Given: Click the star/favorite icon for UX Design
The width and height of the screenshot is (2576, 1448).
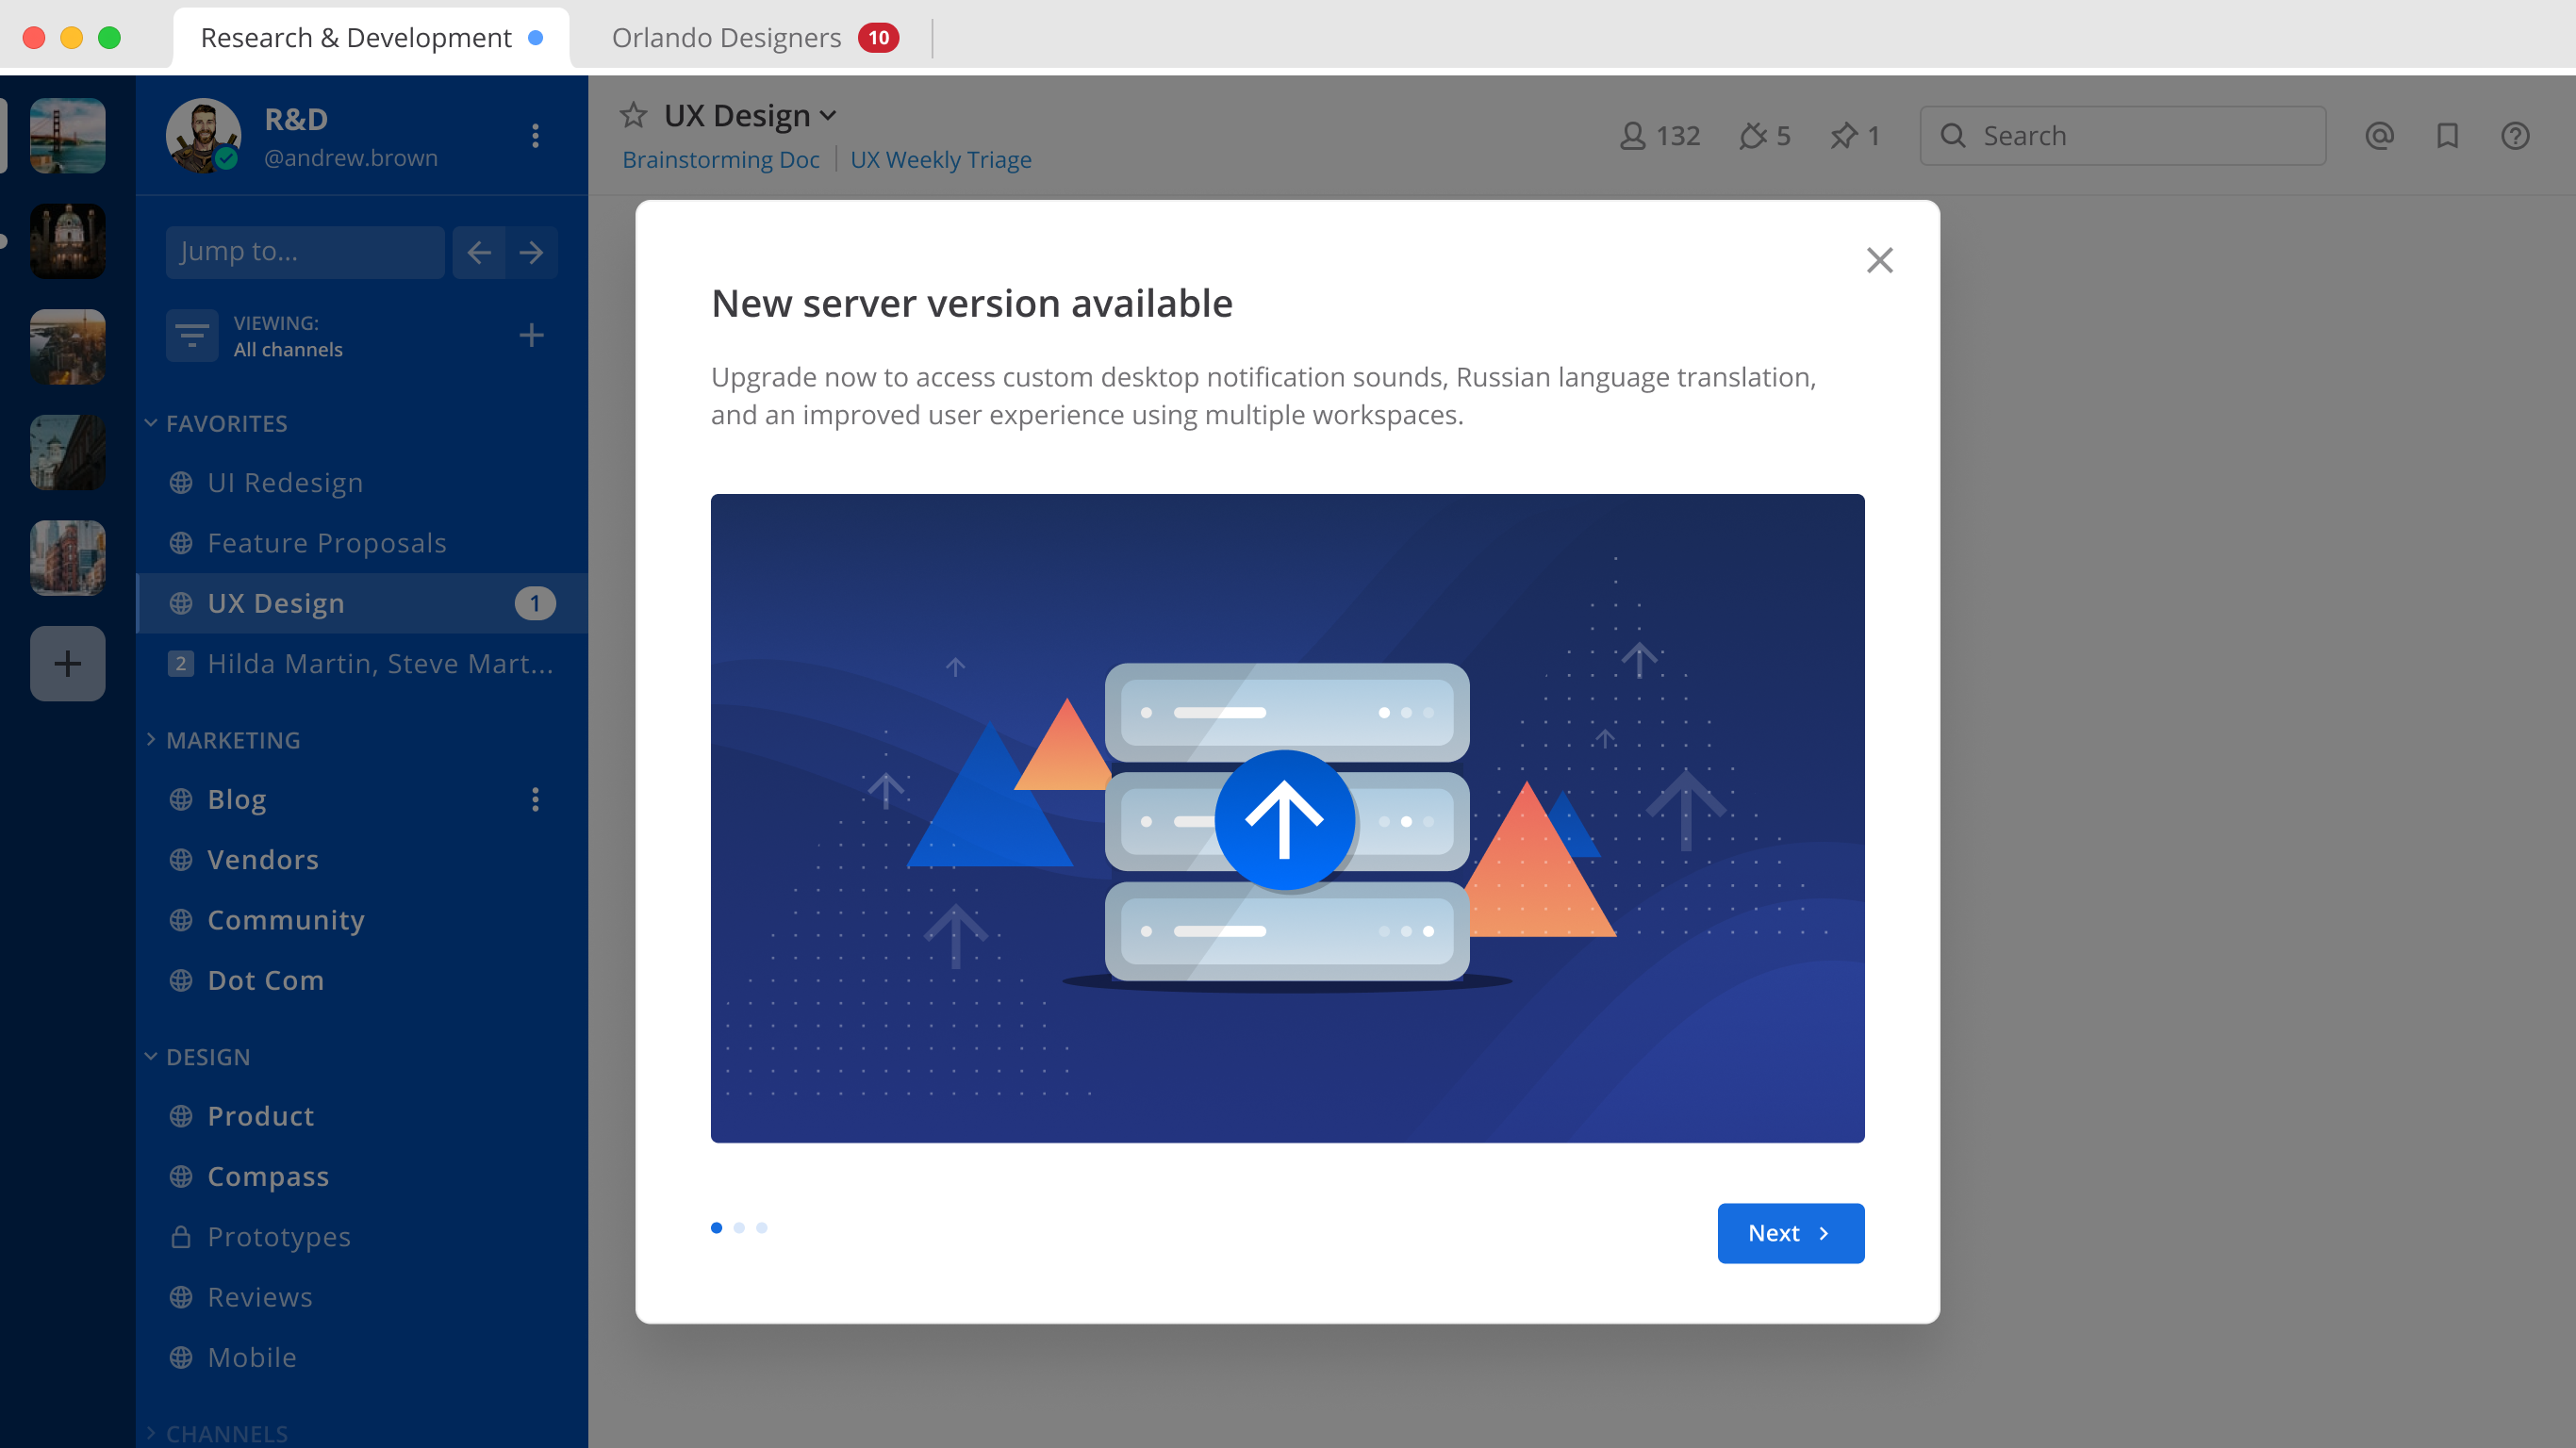Looking at the screenshot, I should point(634,115).
